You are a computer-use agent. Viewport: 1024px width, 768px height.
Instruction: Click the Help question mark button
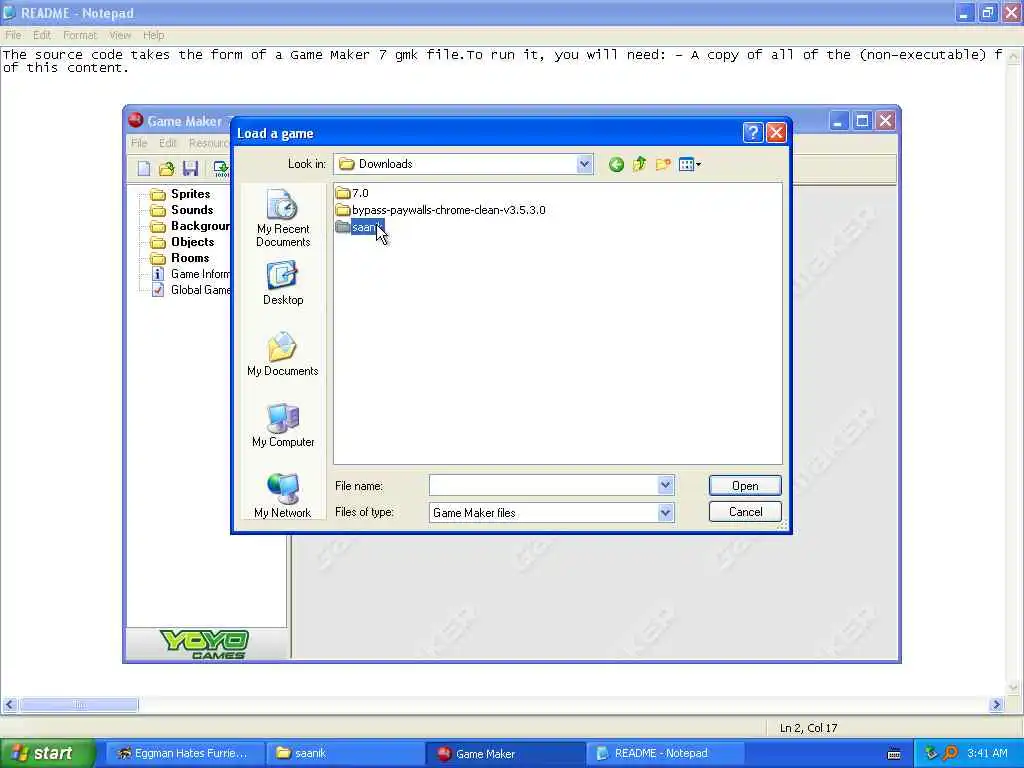[752, 133]
